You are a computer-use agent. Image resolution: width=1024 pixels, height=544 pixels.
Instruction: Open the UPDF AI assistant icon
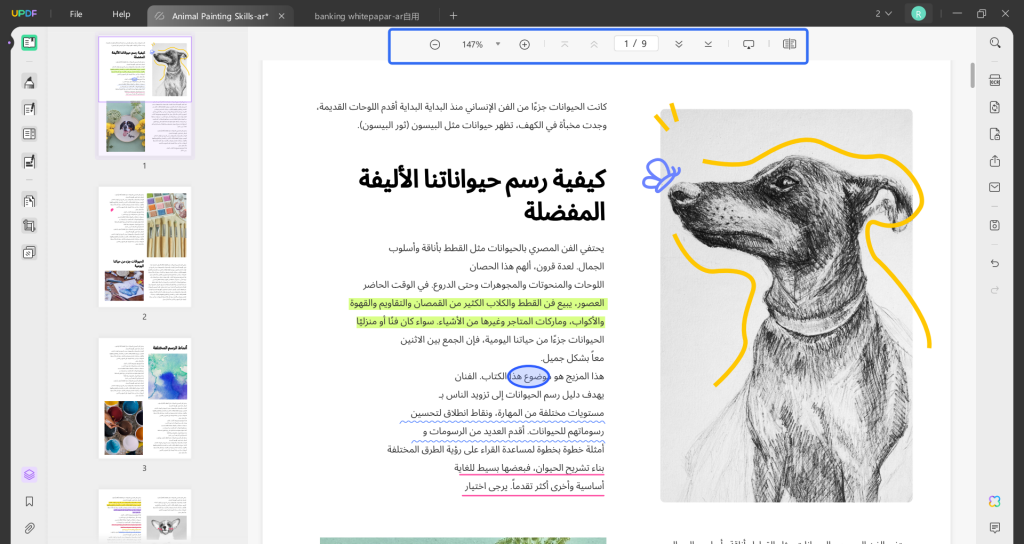[x=995, y=502]
